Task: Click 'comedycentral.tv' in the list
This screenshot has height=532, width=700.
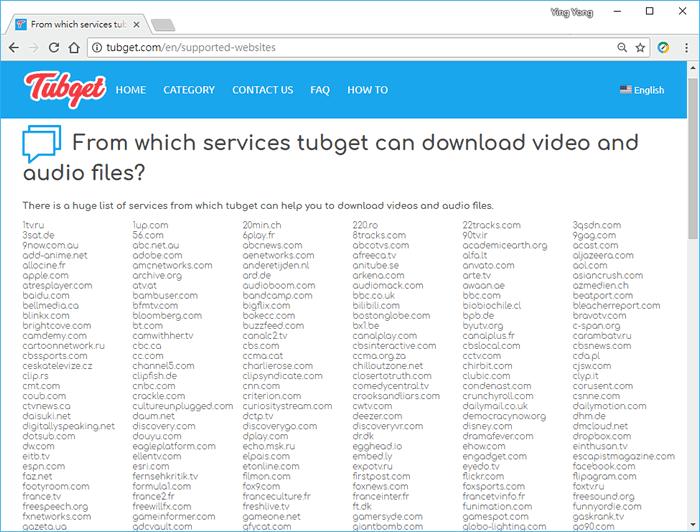Action: tap(391, 386)
